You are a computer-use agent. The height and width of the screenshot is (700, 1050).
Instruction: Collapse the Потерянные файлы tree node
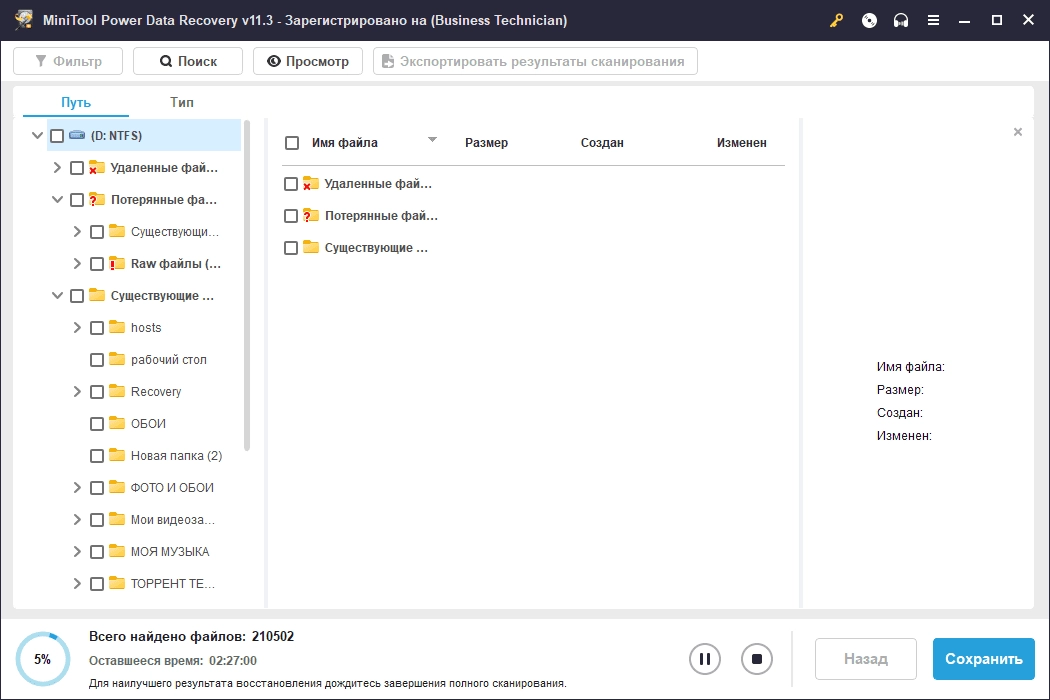click(57, 200)
